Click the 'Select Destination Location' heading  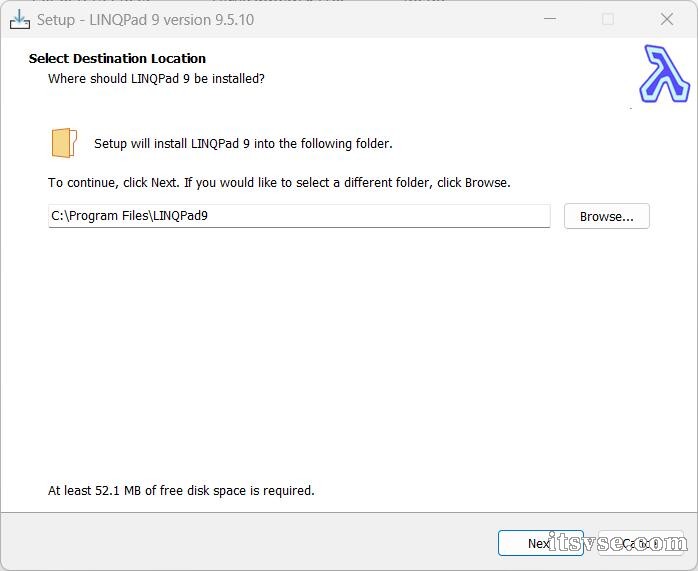click(x=117, y=58)
